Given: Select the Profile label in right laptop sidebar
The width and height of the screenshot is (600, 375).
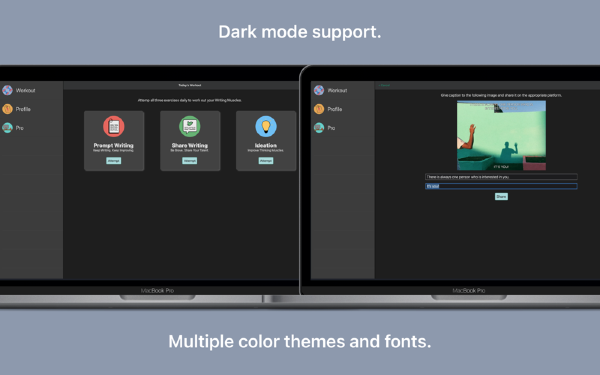Looking at the screenshot, I should [335, 109].
